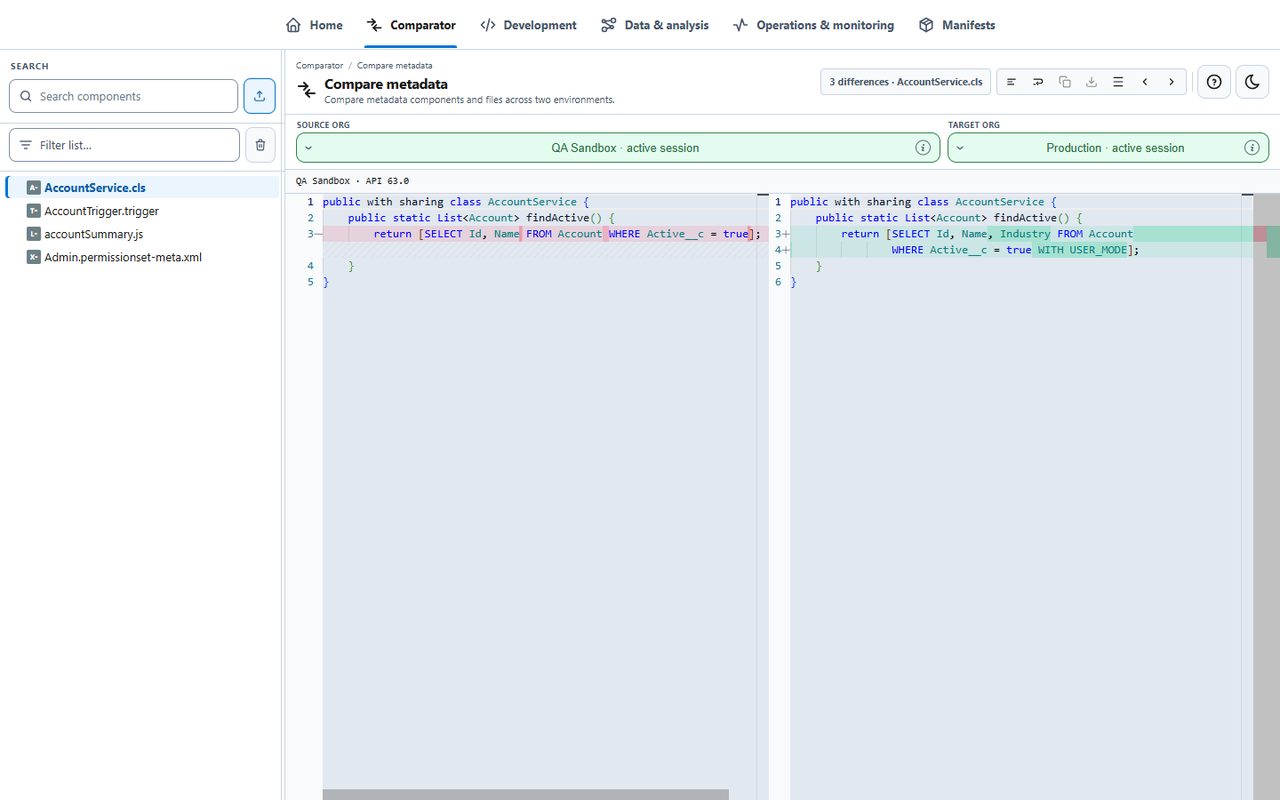Viewport: 1280px width, 800px height.
Task: Click "Industry" in the target query line
Action: (x=1025, y=234)
